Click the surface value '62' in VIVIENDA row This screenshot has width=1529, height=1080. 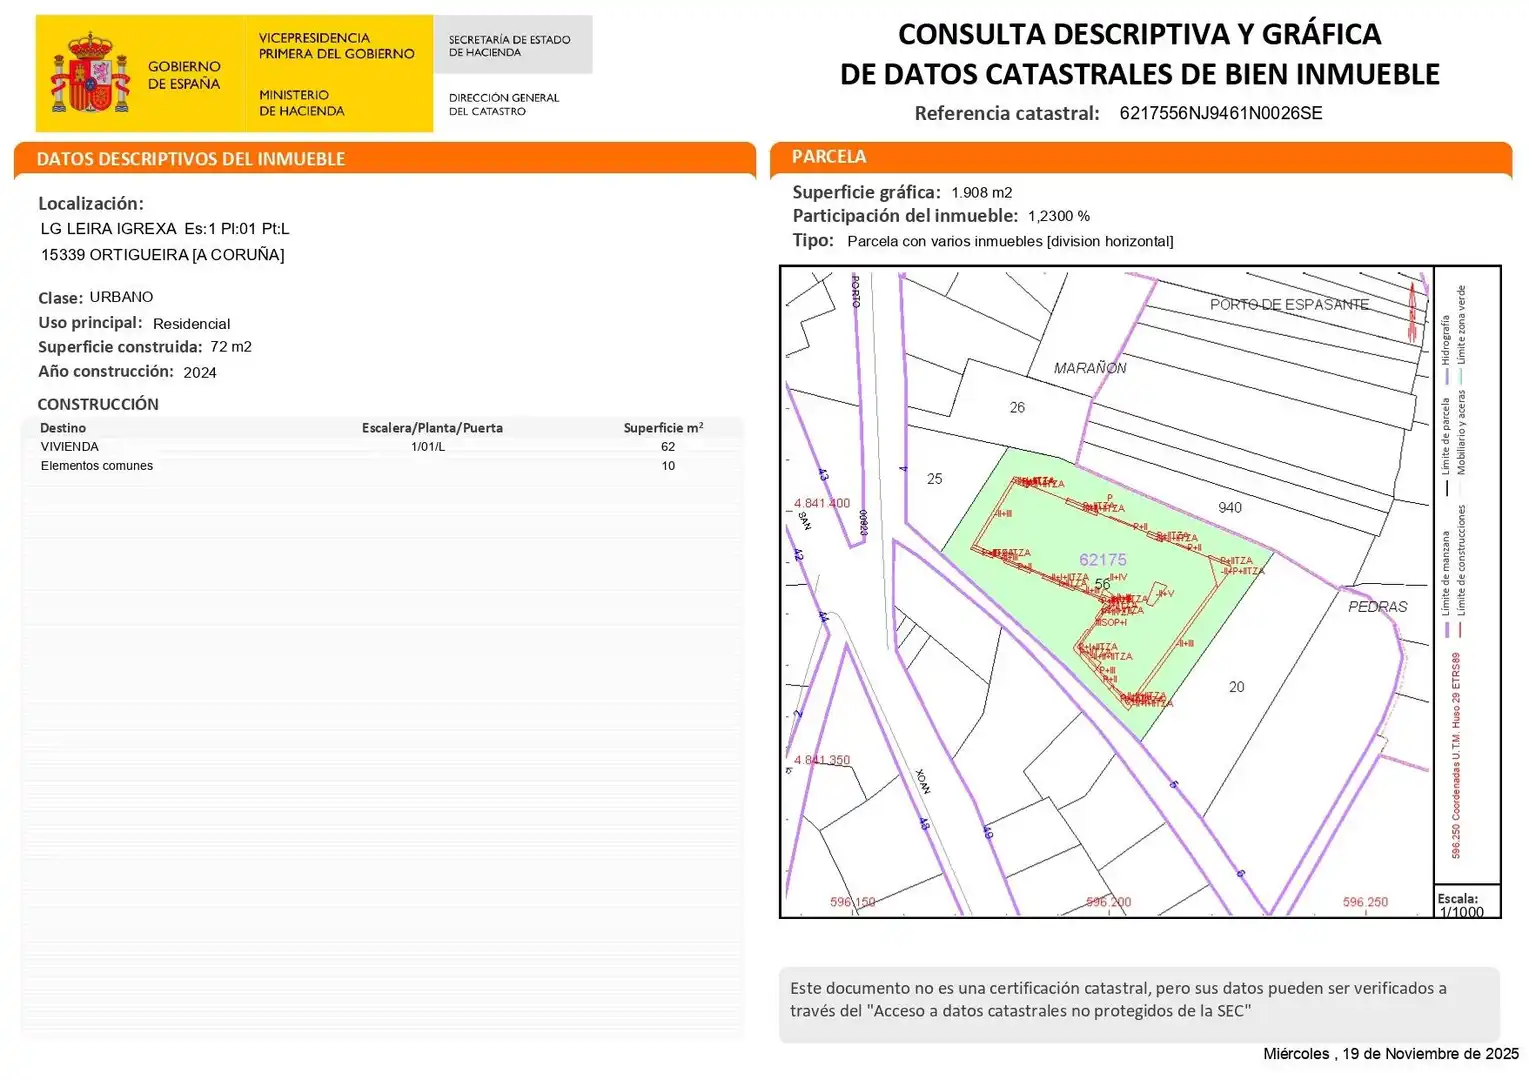pos(668,447)
